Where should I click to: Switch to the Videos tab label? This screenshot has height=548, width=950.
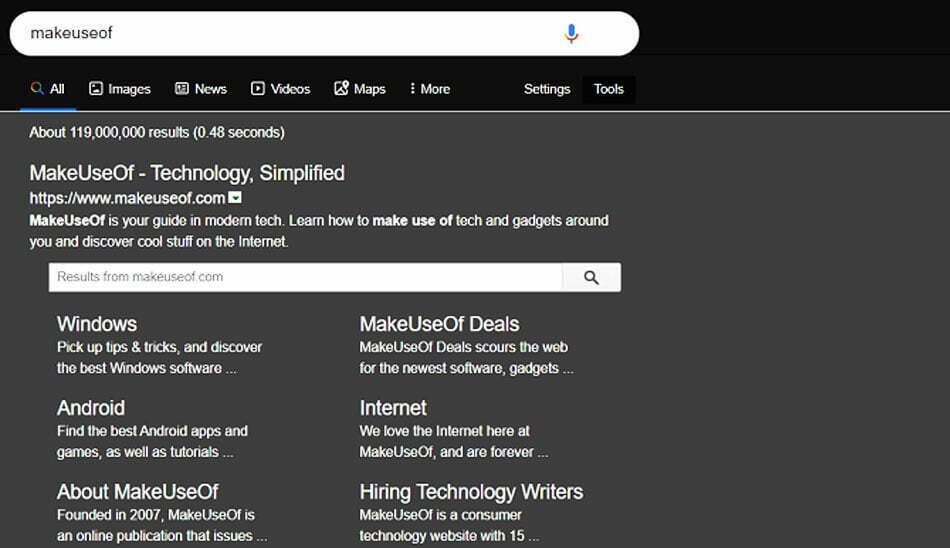click(290, 89)
